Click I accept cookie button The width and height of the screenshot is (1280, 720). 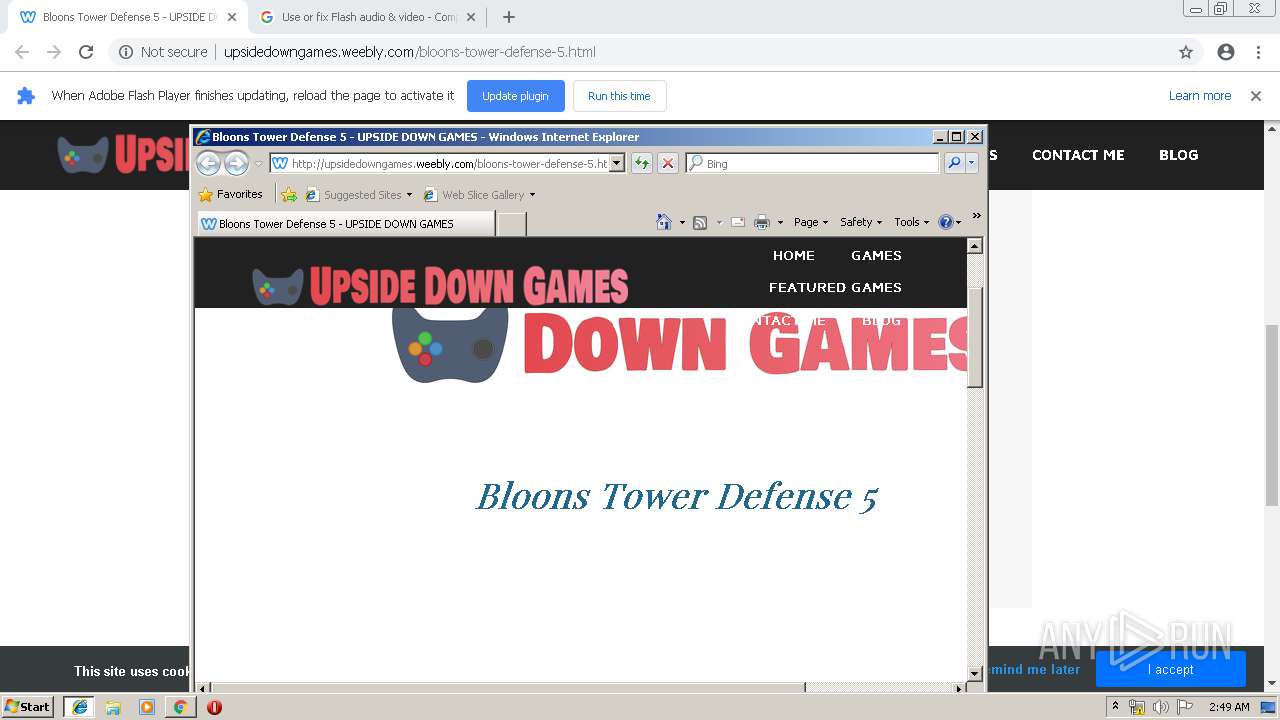pos(1170,669)
